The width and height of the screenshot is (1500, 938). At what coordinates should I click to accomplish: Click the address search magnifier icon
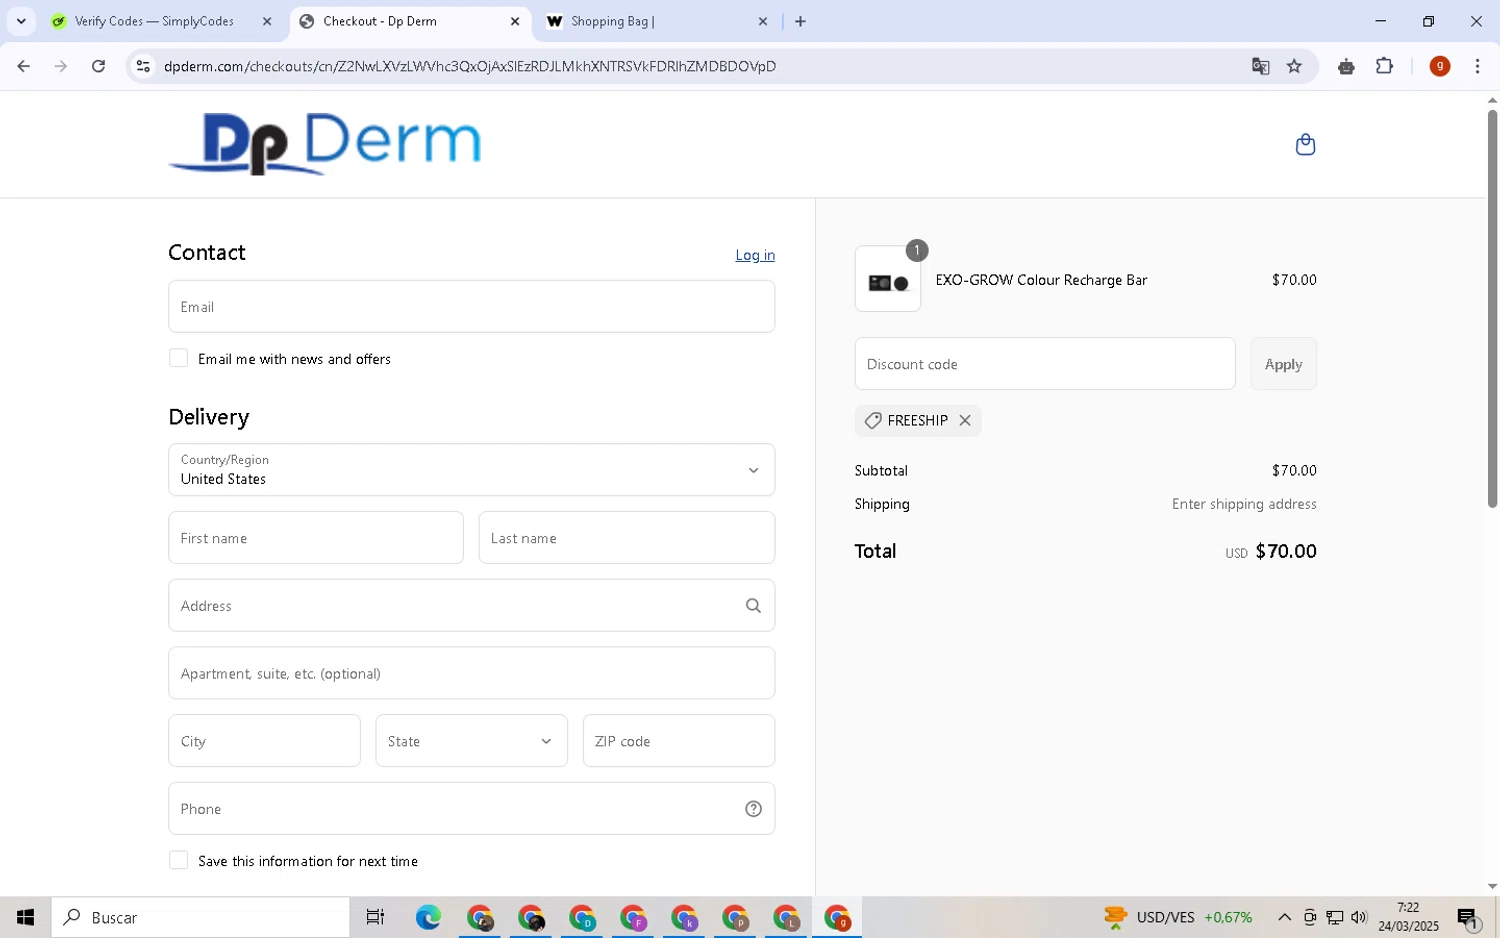click(x=753, y=606)
